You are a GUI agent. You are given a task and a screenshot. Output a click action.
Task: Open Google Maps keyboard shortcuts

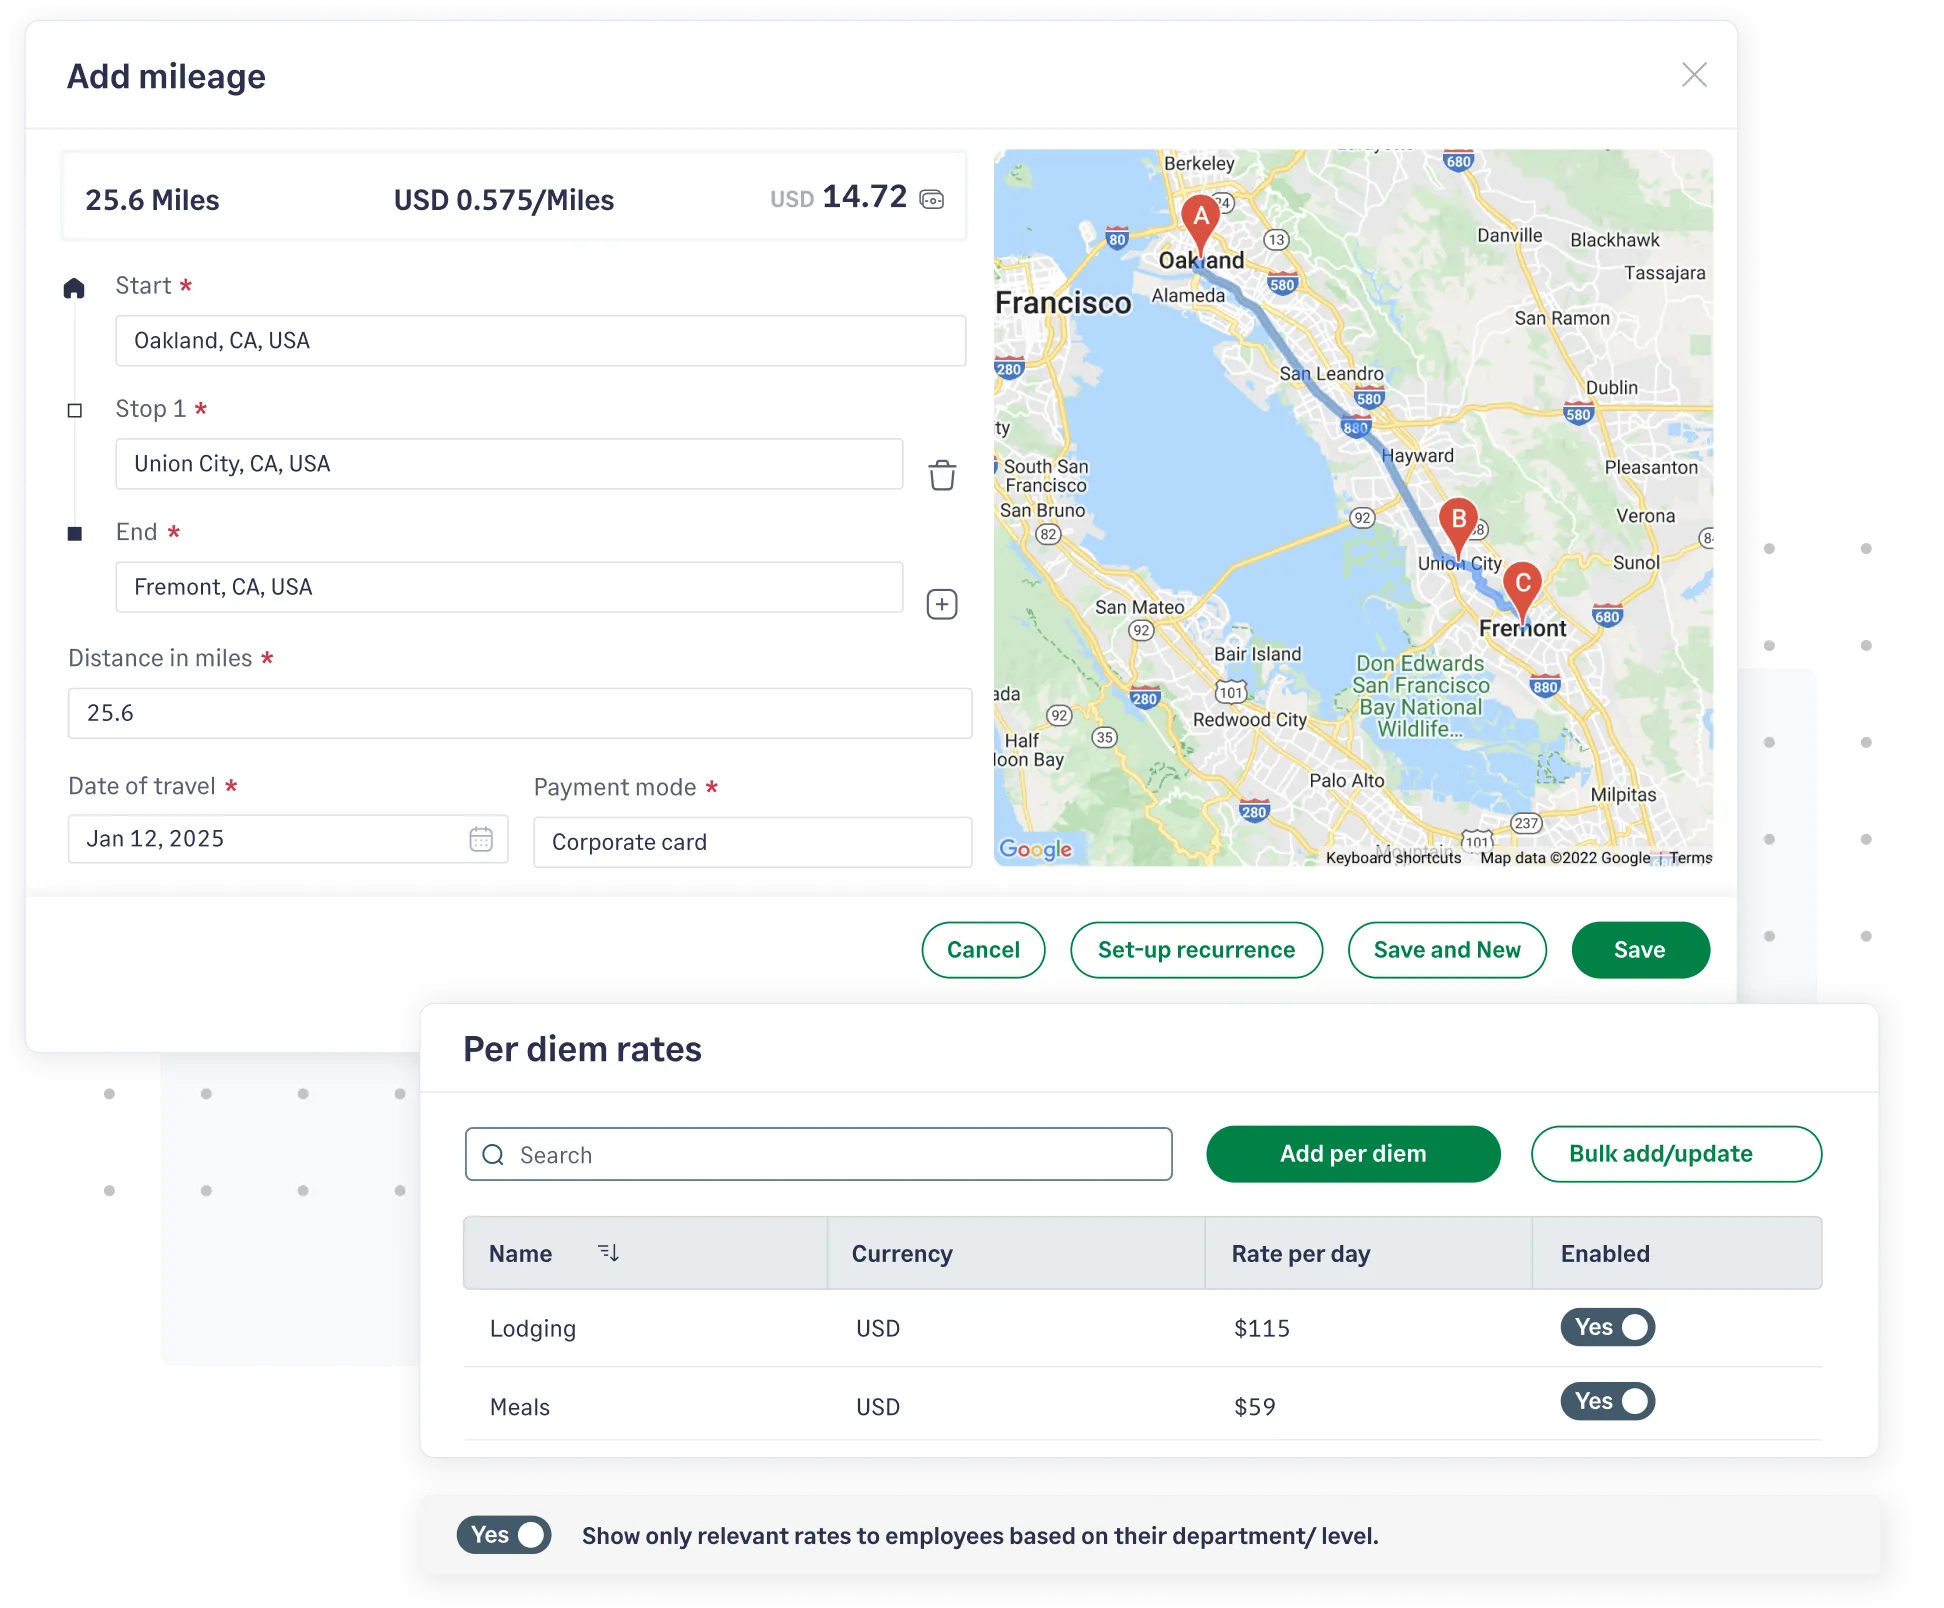[x=1396, y=858]
